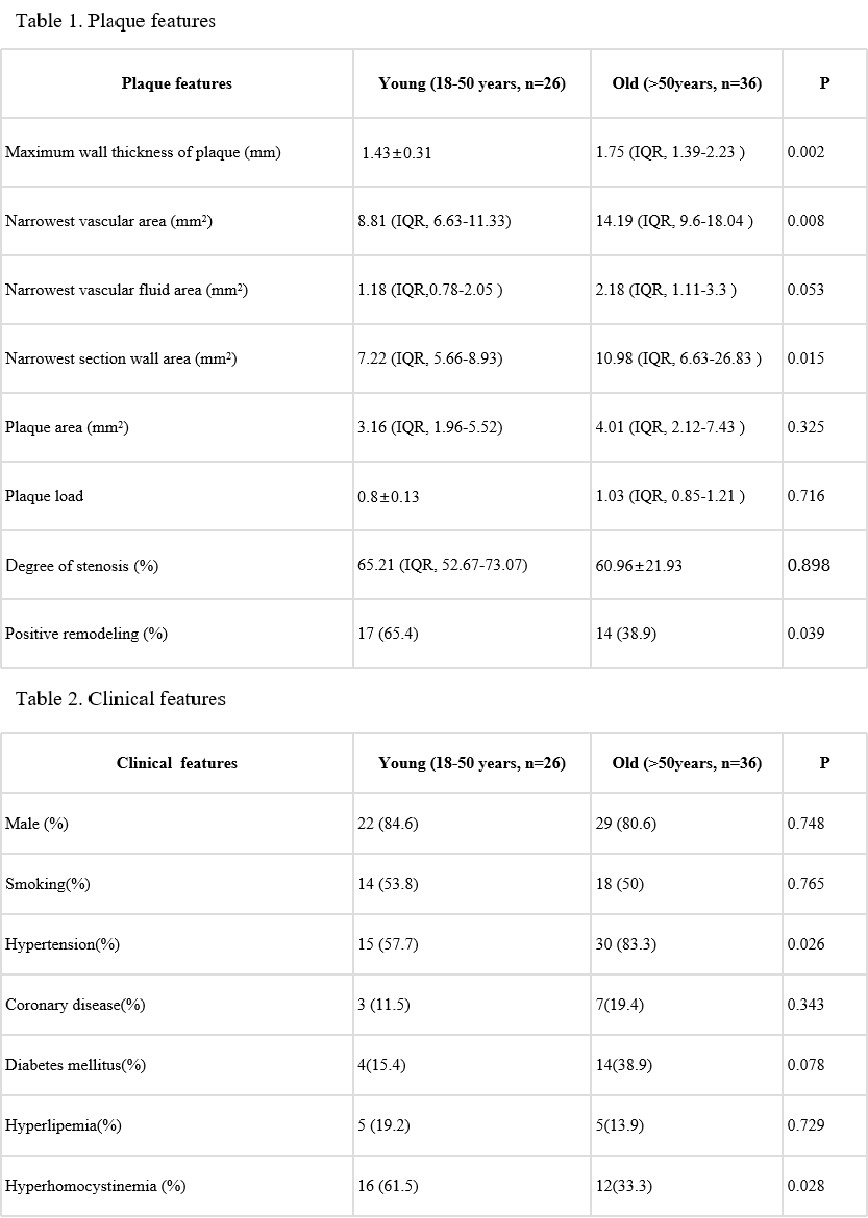Select the 1.43±0.31 value cell
This screenshot has height=1218, width=868.
[x=397, y=153]
